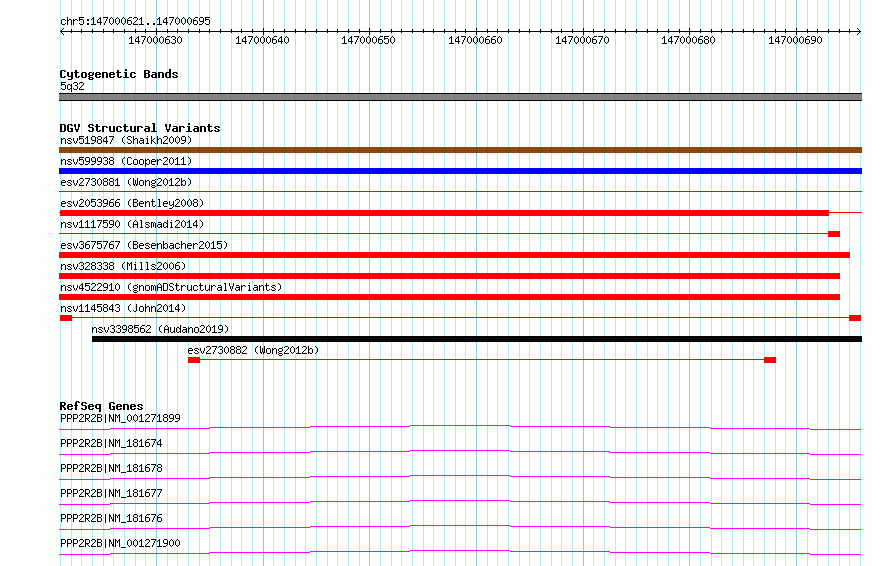Click the left red block of nsv1145843

tap(66, 318)
